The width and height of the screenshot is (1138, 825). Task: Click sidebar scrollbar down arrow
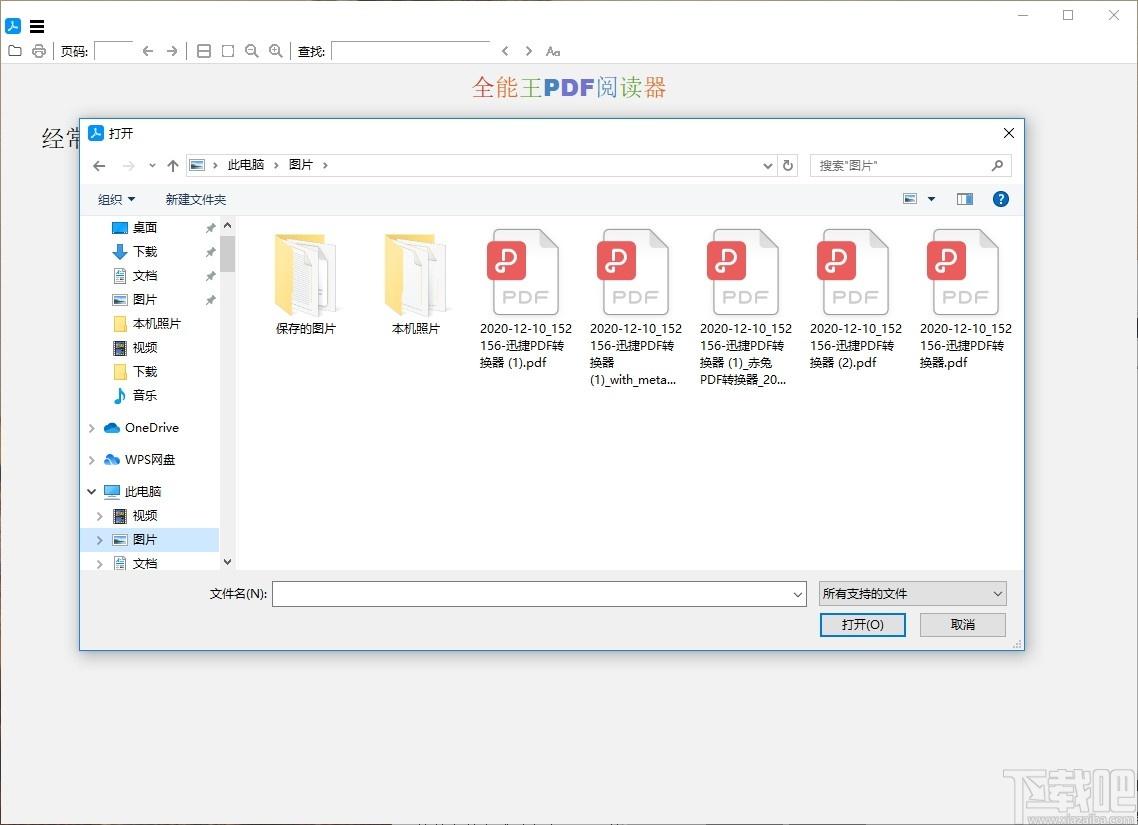pos(227,562)
